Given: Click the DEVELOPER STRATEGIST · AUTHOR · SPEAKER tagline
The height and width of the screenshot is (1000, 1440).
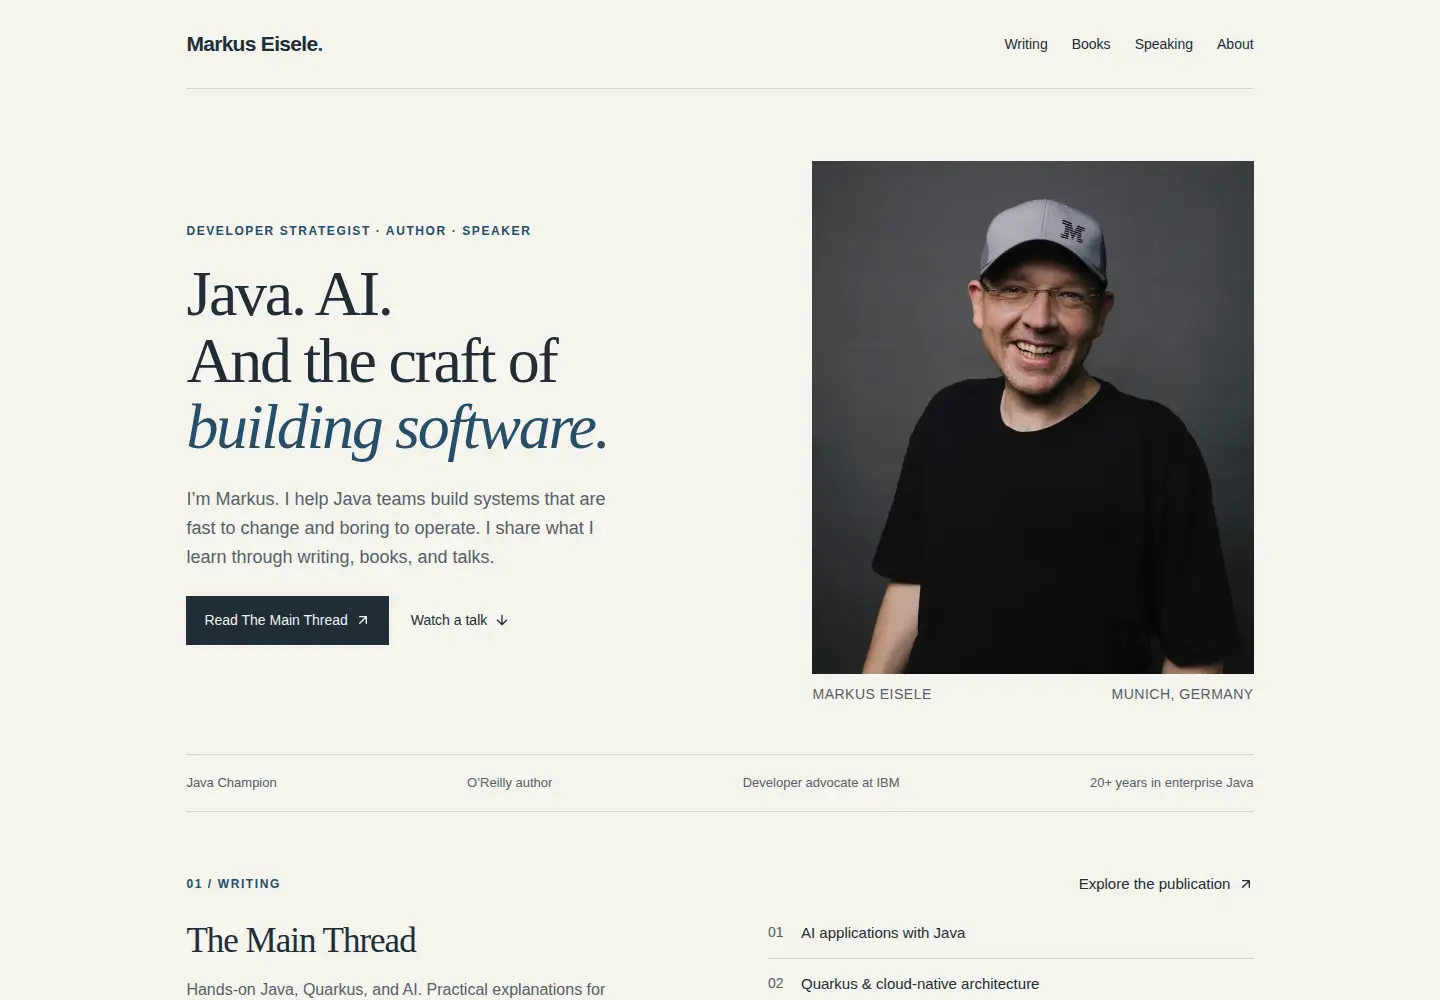Looking at the screenshot, I should click(x=358, y=231).
